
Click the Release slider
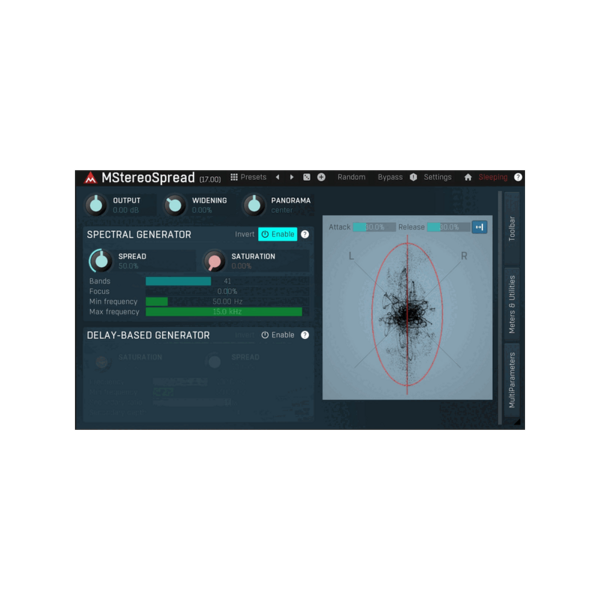pos(448,227)
